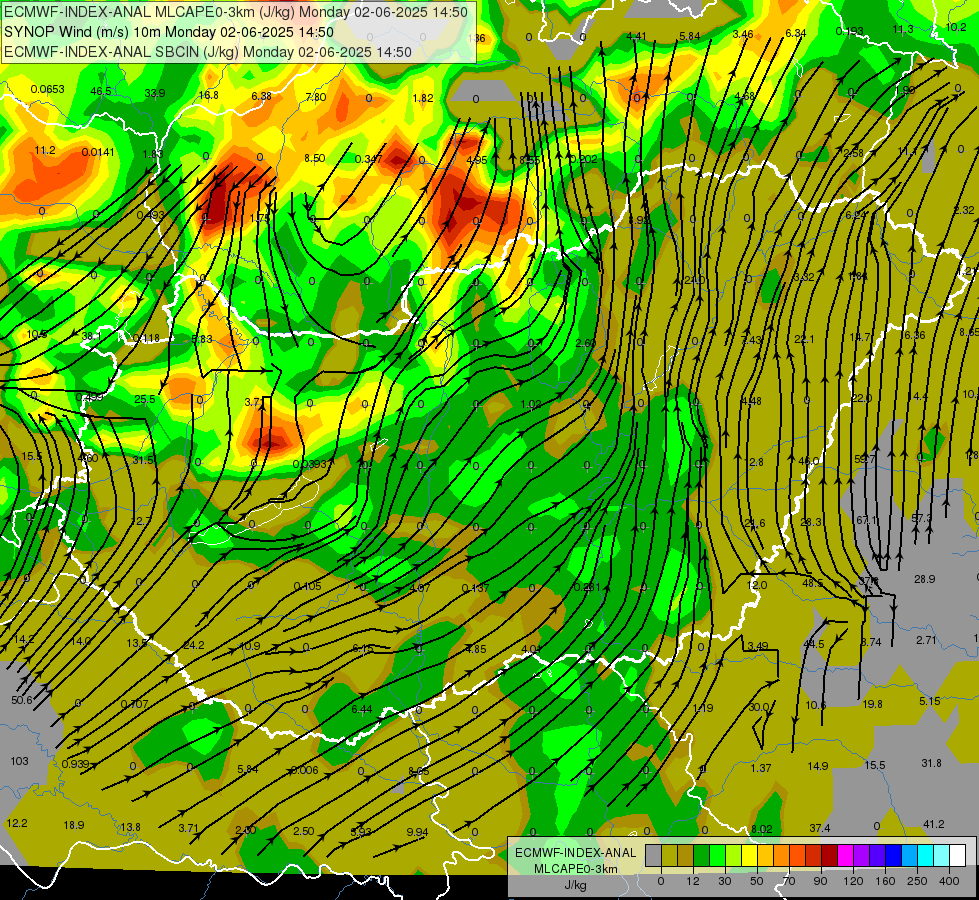This screenshot has height=900, width=979.
Task: Click the station value '33.9'
Action: (x=155, y=93)
